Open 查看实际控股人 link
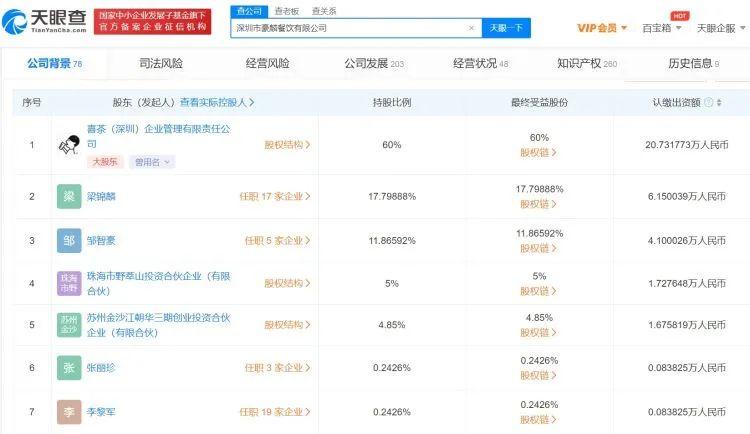The image size is (750, 434). pos(217,102)
